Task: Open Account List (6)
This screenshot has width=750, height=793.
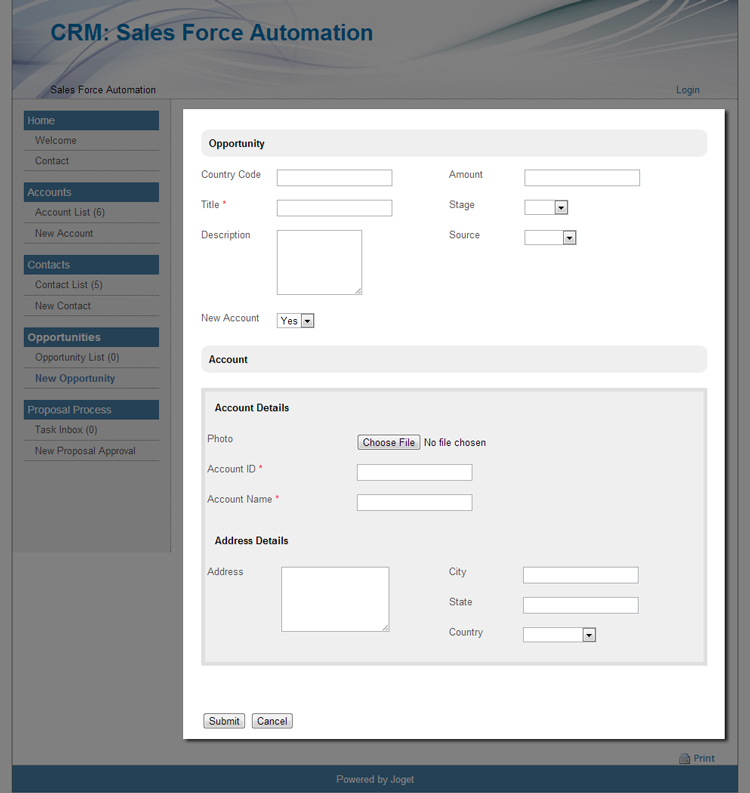Action: (70, 212)
